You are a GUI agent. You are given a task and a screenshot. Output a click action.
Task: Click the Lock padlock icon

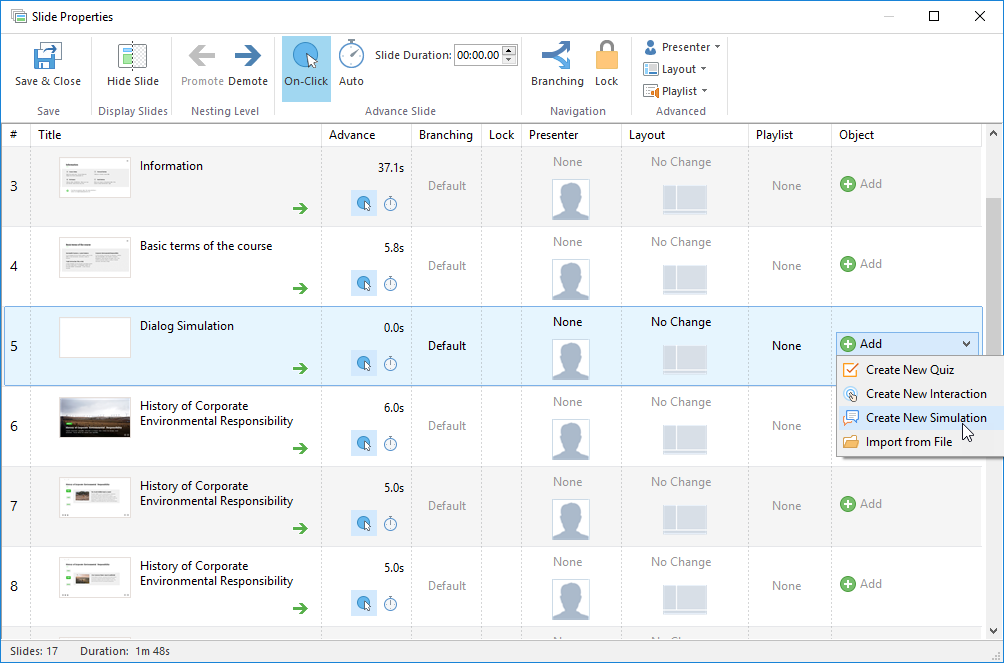606,57
